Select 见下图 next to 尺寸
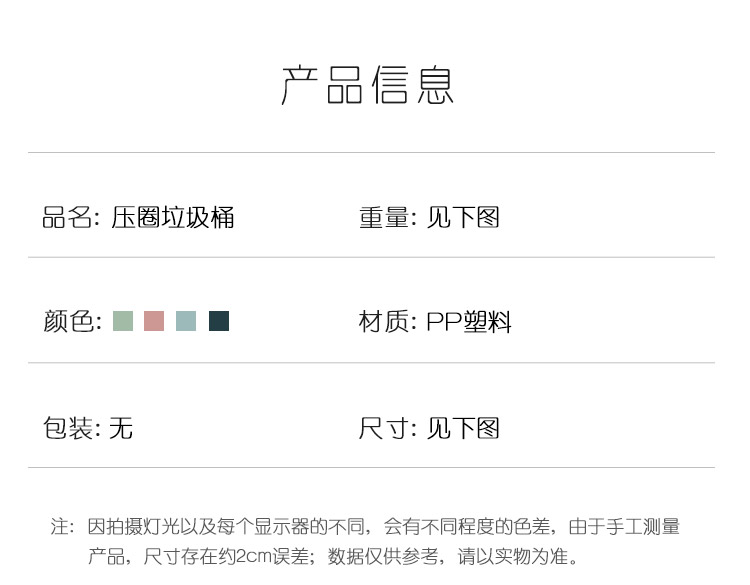Image resolution: width=750 pixels, height=585 pixels. (x=463, y=428)
